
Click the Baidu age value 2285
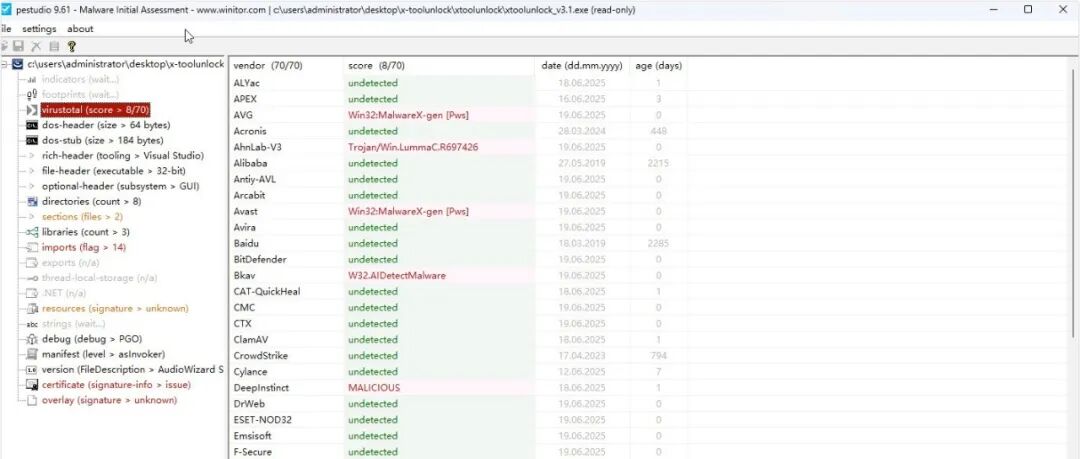[658, 243]
